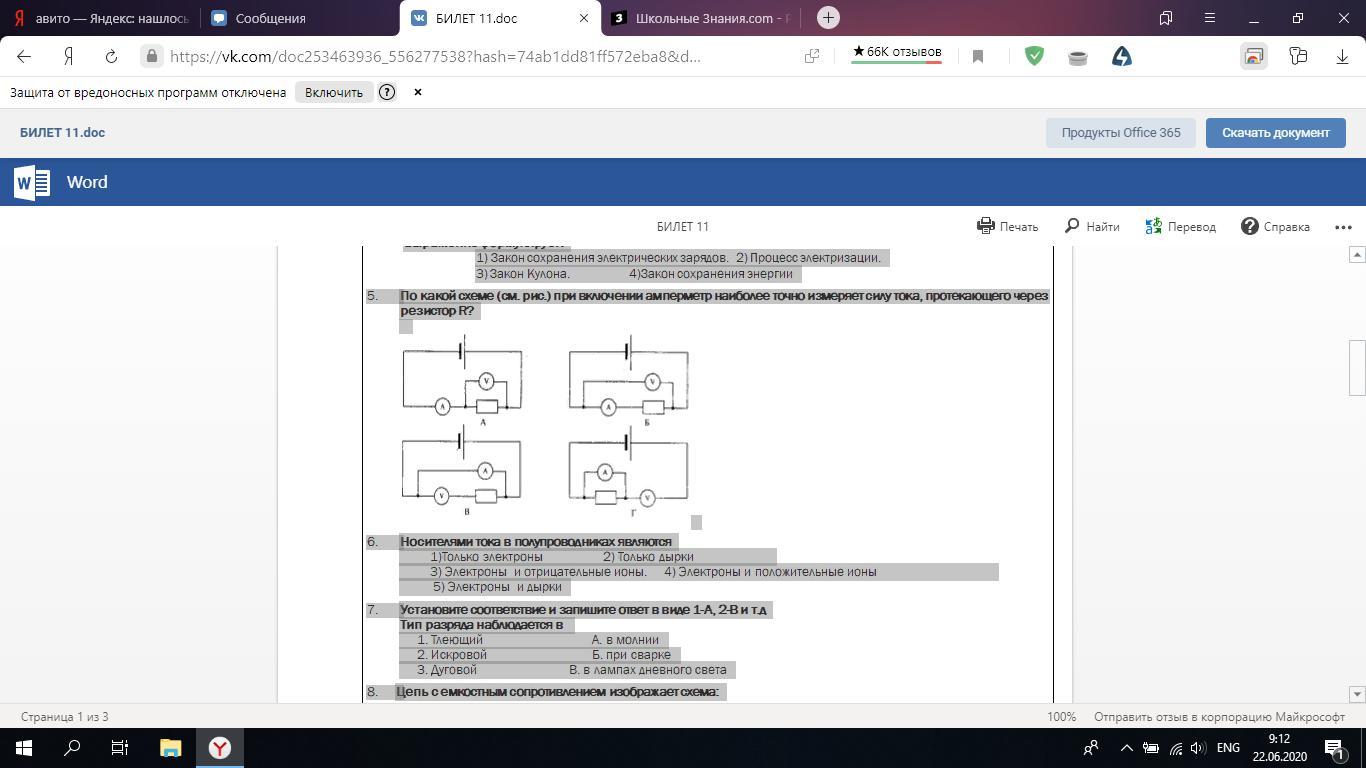The height and width of the screenshot is (768, 1366).
Task: Switch to the Школьные Знания.com tab
Action: tap(700, 18)
